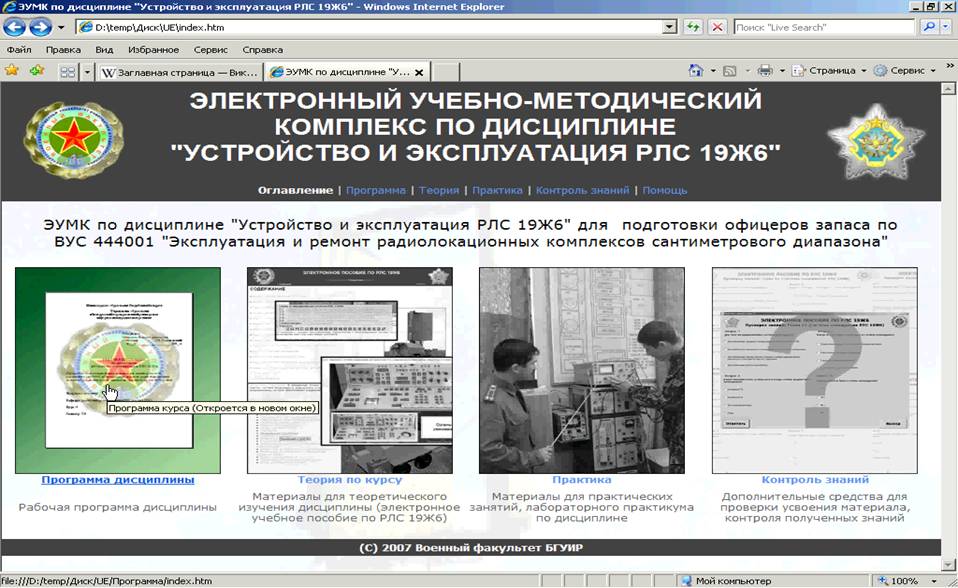Image resolution: width=958 pixels, height=588 pixels.
Task: Open the Контроль знаний navigation link
Action: (x=582, y=190)
